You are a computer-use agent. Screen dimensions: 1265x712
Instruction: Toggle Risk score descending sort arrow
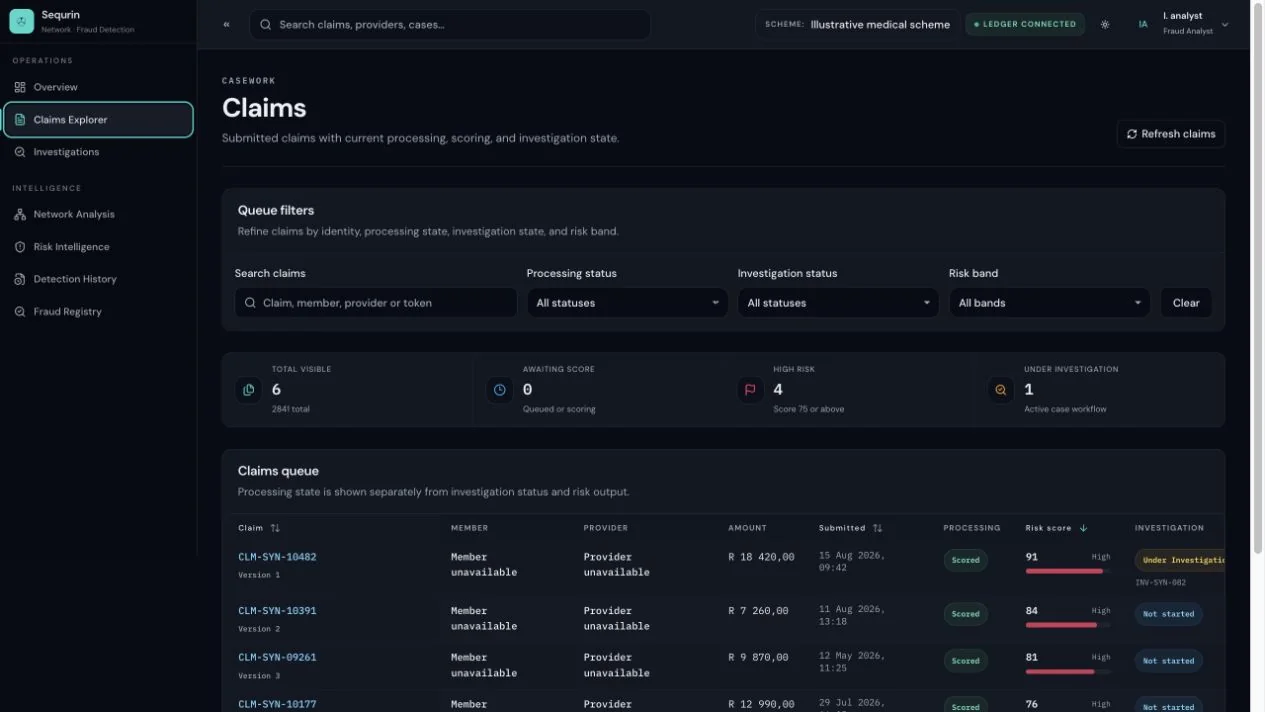tap(1083, 528)
